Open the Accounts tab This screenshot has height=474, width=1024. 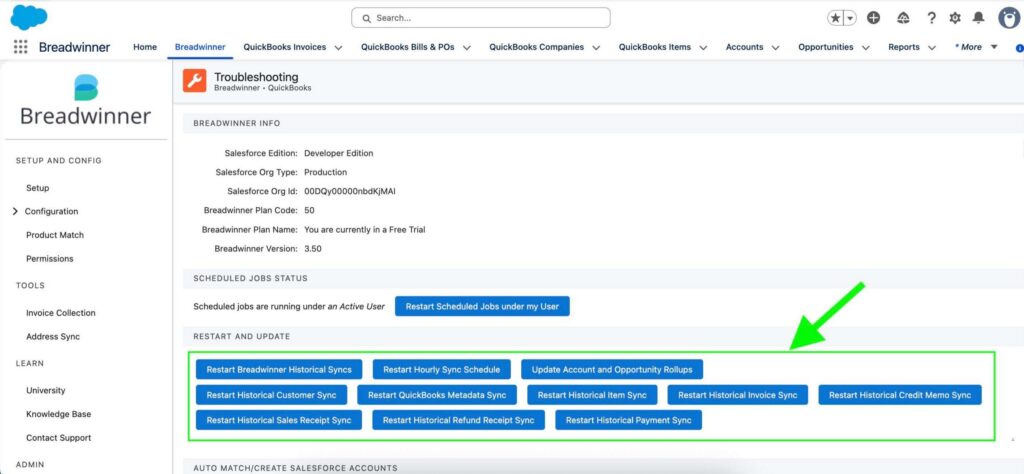coord(744,47)
